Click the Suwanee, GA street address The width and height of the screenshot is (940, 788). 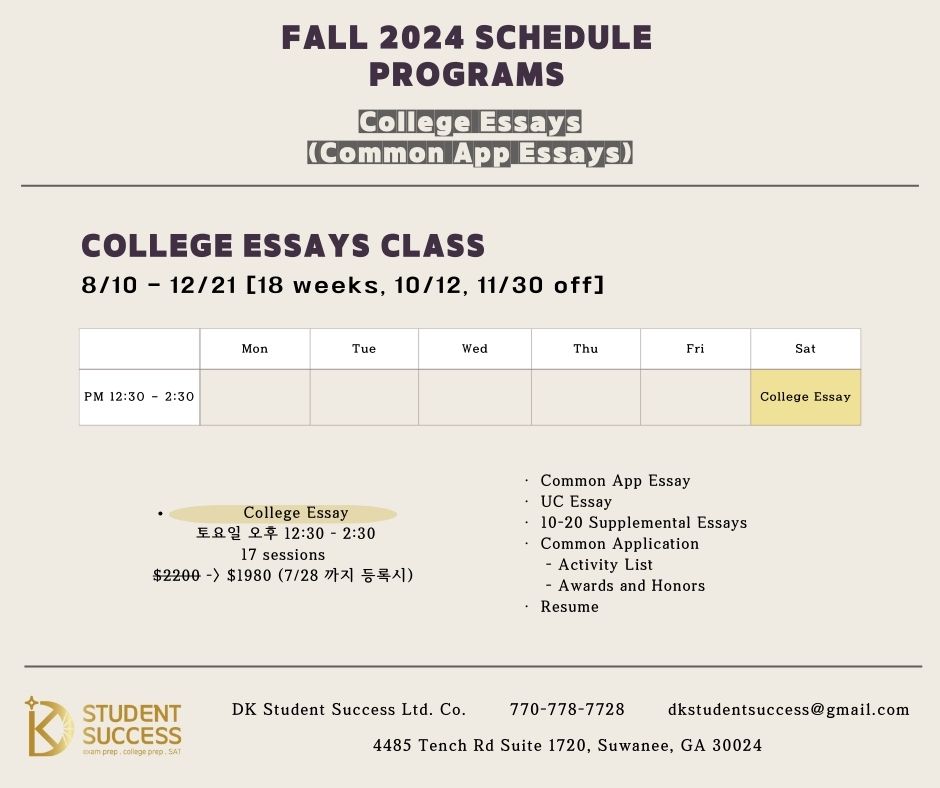567,746
